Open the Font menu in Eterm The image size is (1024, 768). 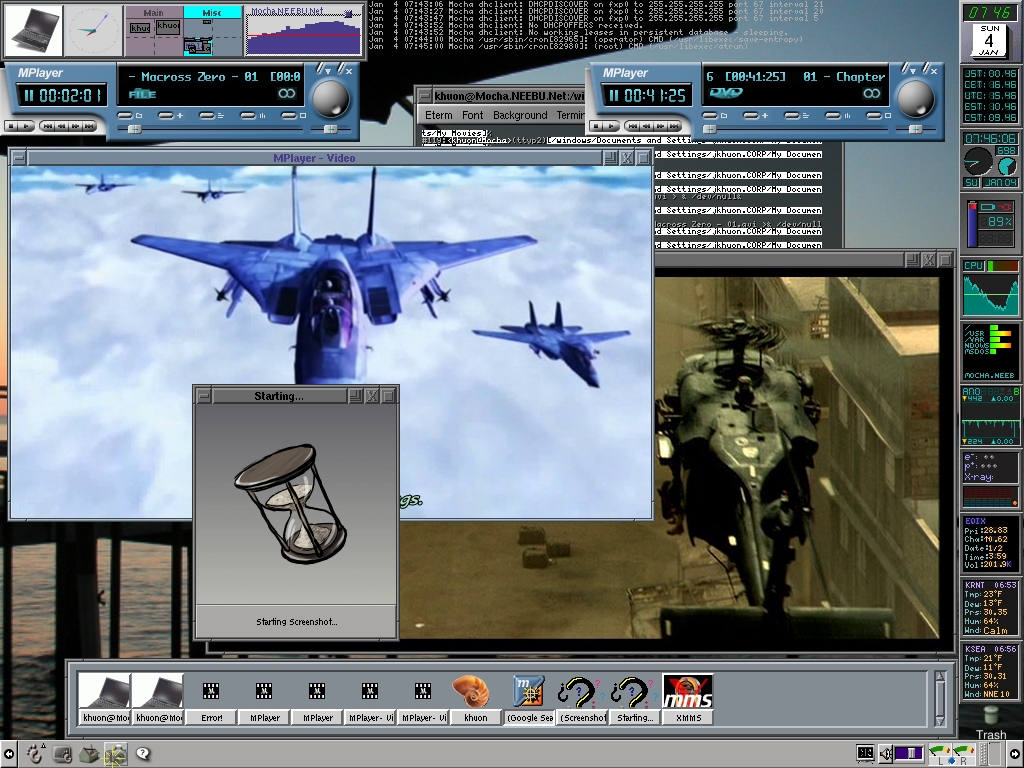(473, 116)
